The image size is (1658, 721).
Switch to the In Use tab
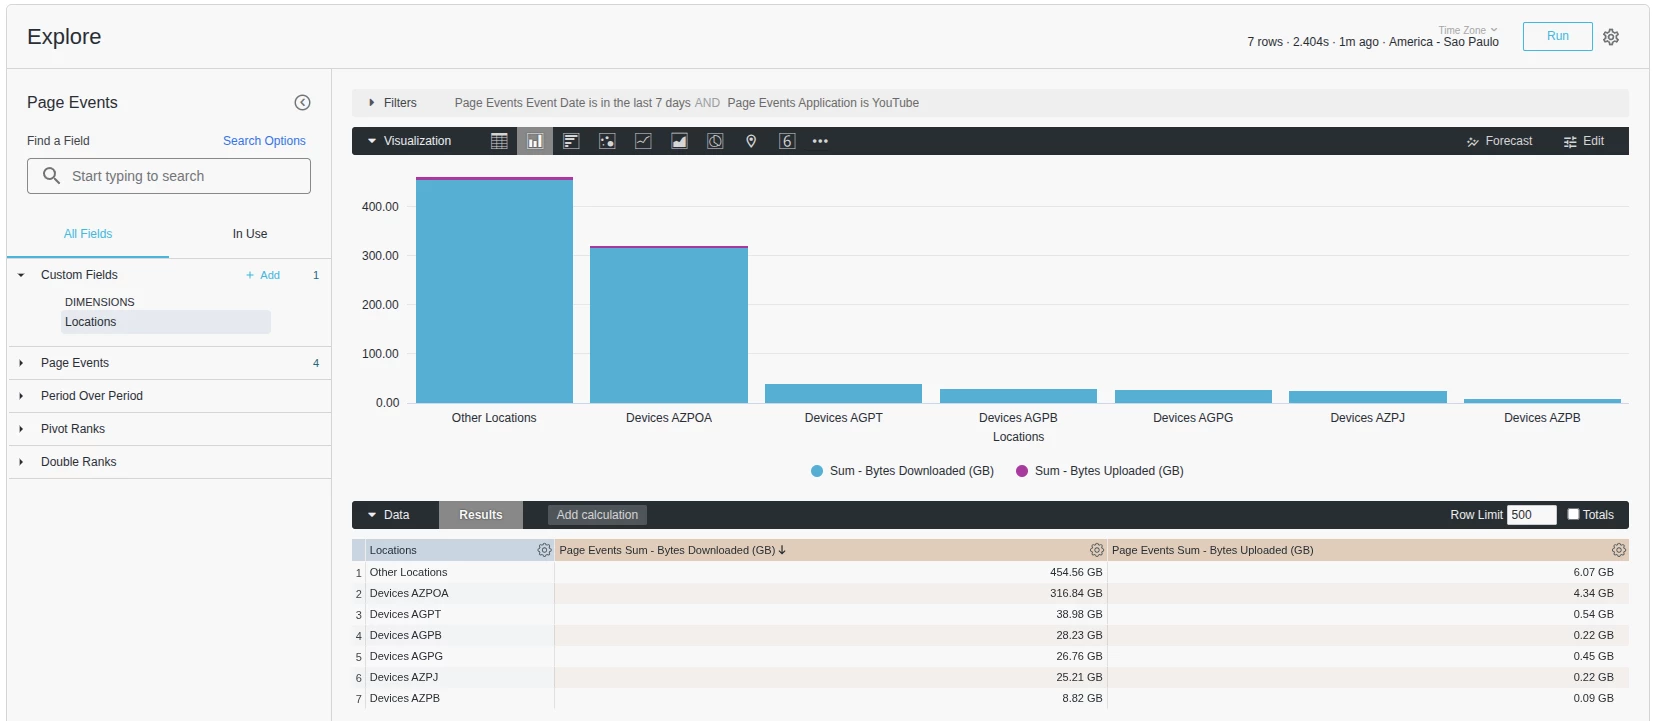[x=250, y=234]
